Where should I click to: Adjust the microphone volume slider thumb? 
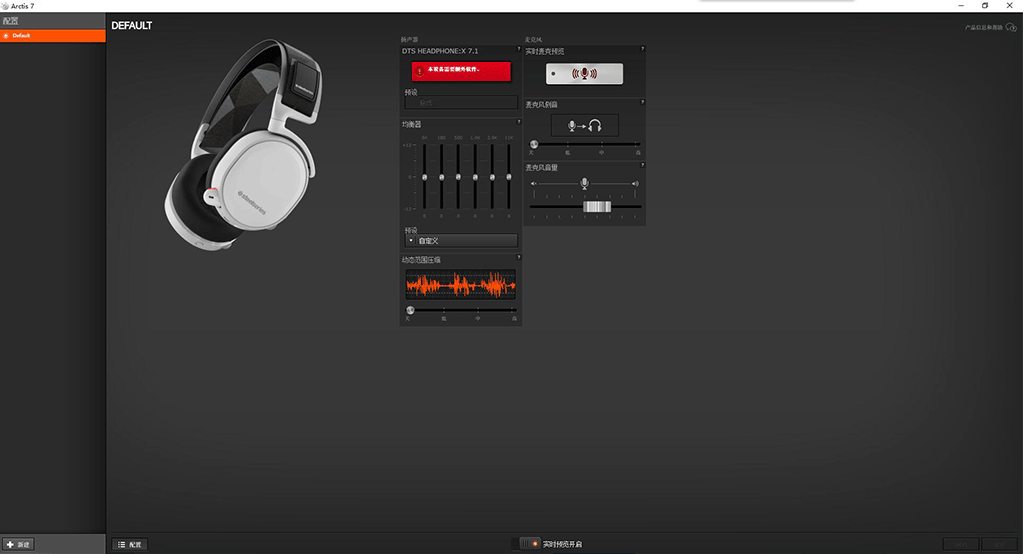click(x=597, y=206)
